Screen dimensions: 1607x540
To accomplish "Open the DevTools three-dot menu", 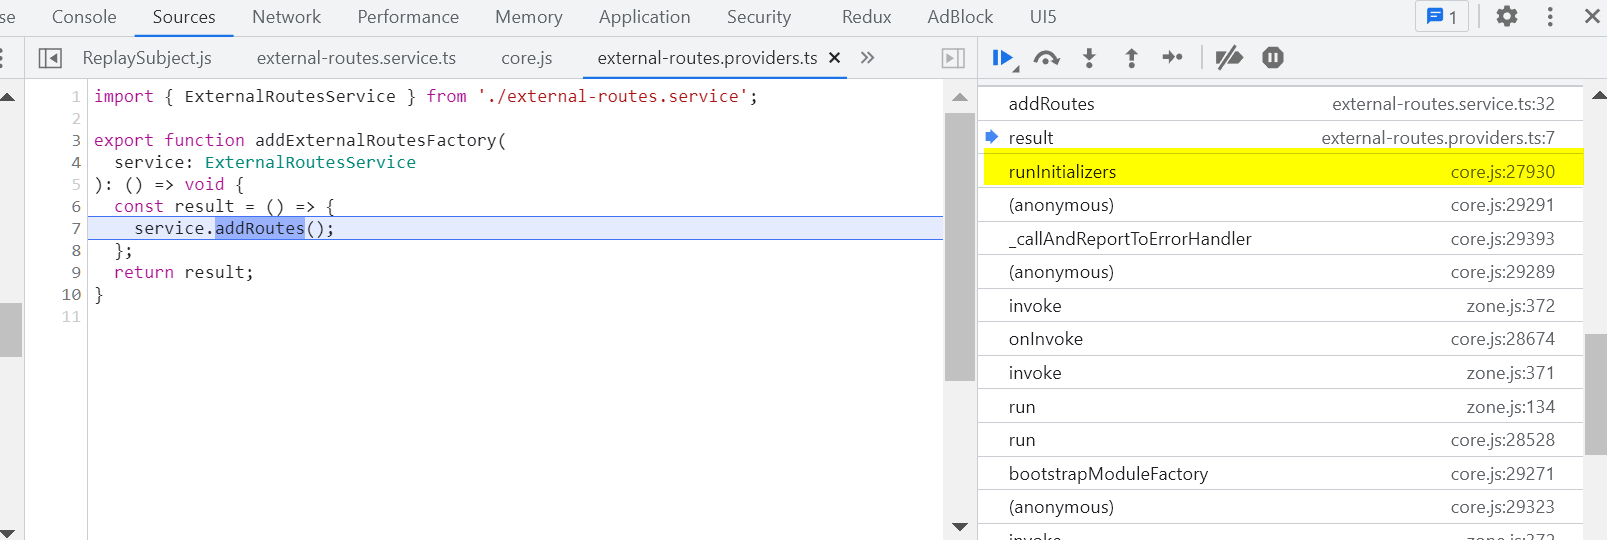I will (x=1550, y=16).
